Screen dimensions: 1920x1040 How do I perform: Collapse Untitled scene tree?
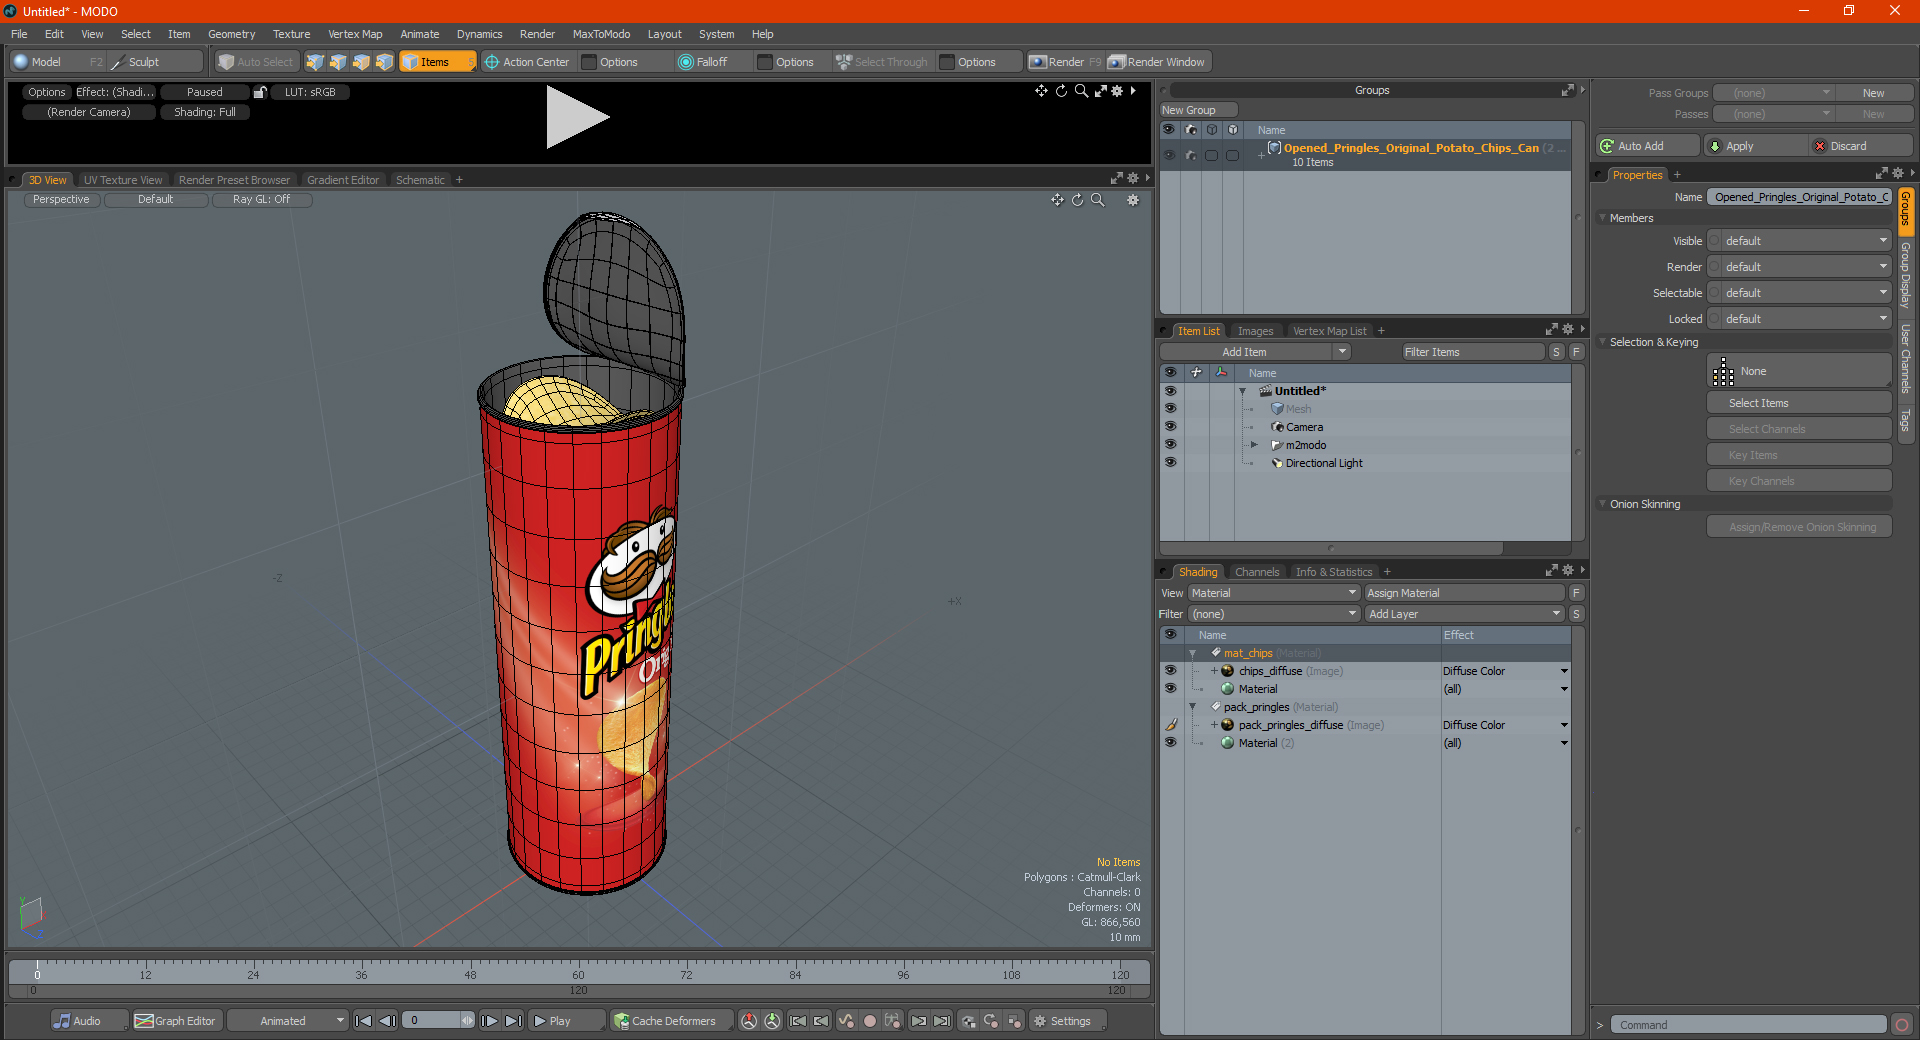pos(1243,391)
